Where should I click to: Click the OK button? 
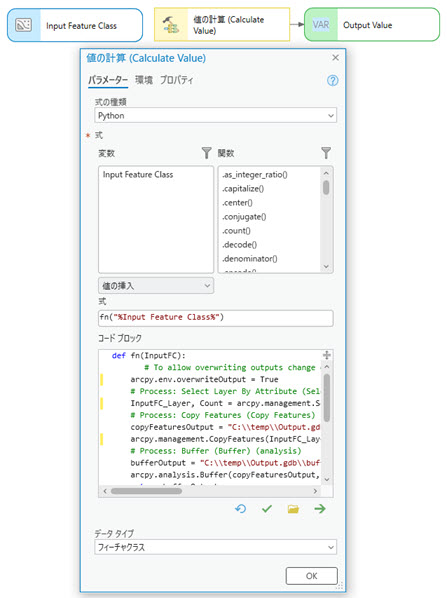pos(312,576)
